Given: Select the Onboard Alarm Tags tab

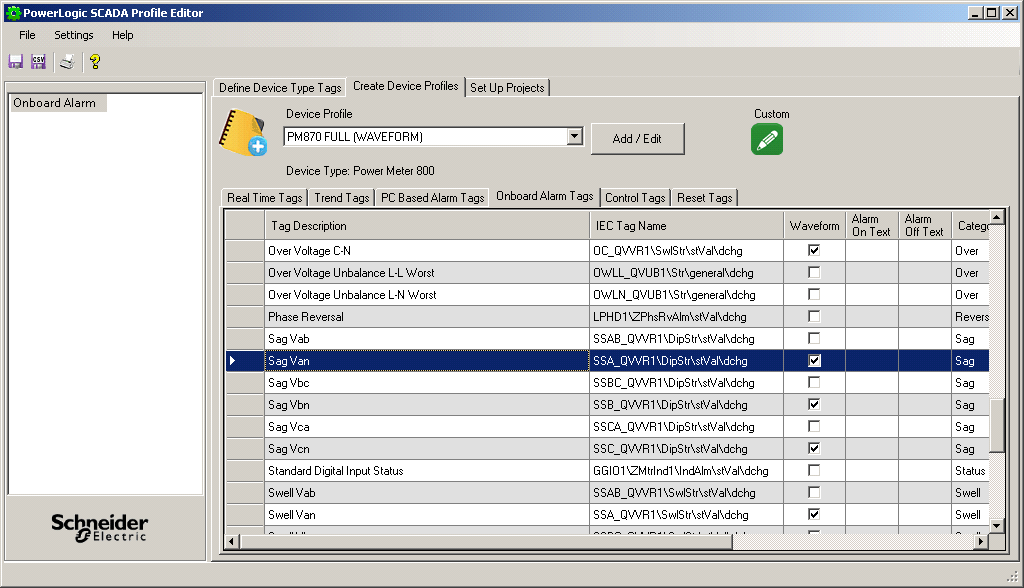Looking at the screenshot, I should point(545,196).
